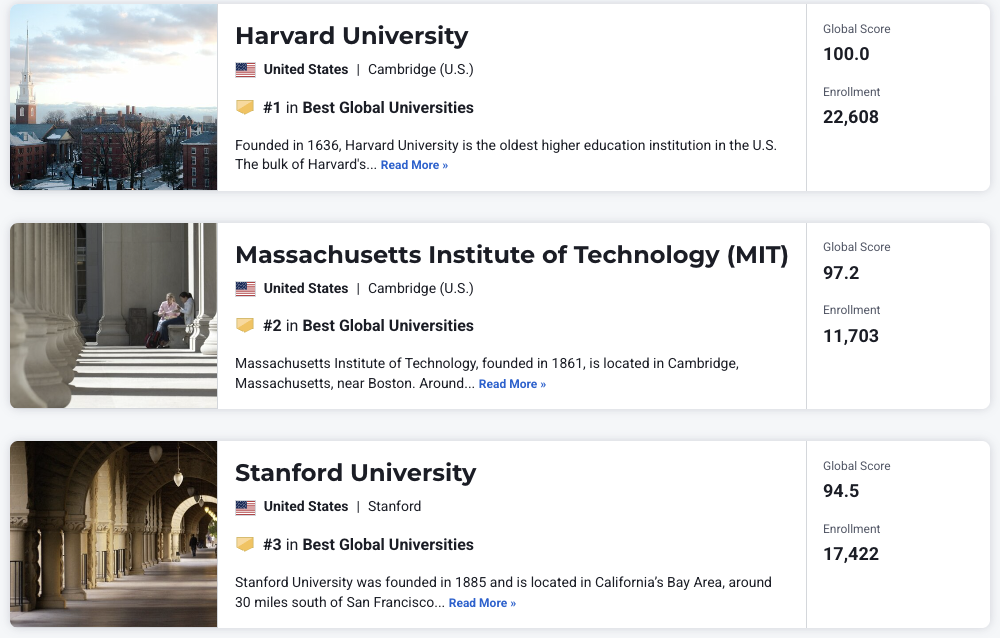
Task: Click the US flag icon under Stanford University
Action: click(x=245, y=507)
